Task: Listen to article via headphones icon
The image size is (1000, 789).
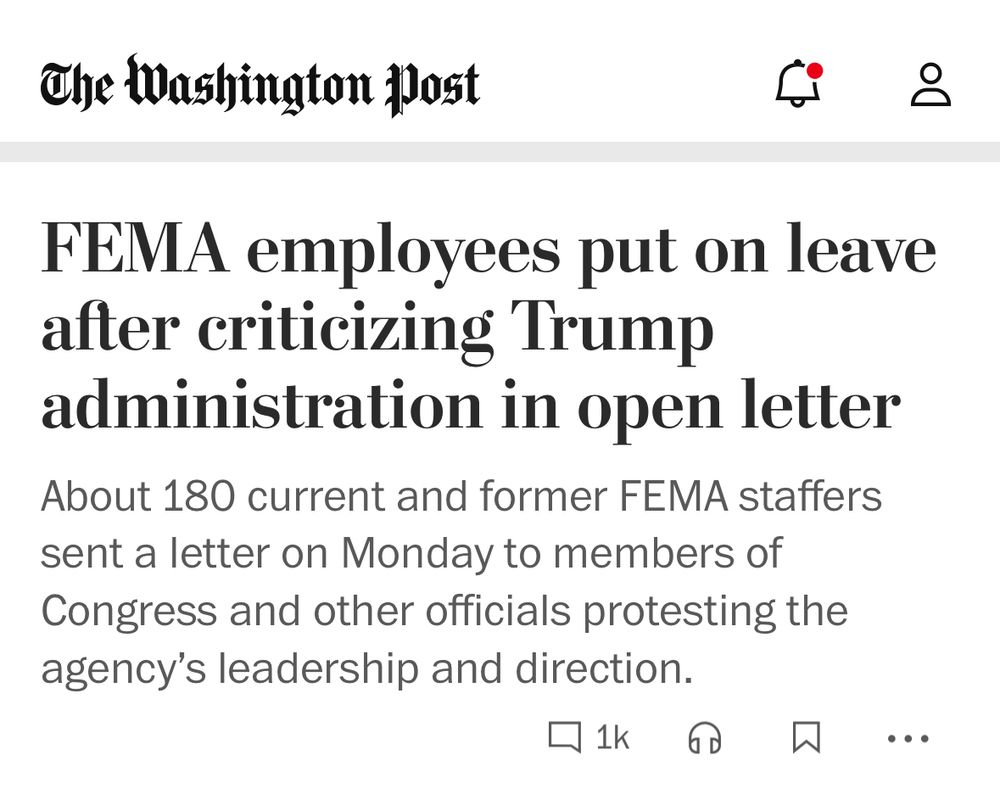Action: (x=705, y=738)
